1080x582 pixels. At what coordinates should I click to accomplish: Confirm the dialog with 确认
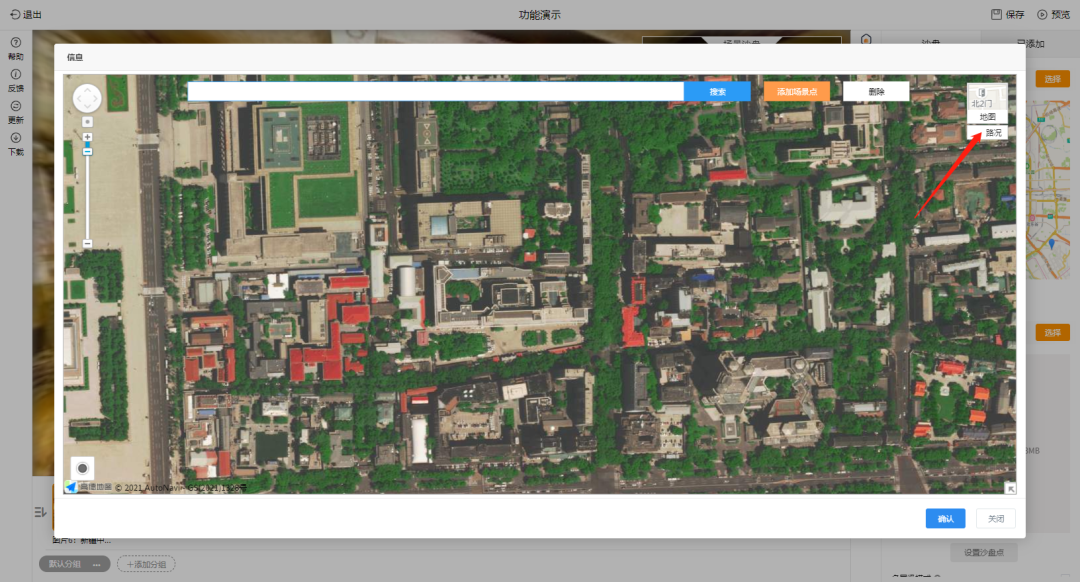pyautogui.click(x=945, y=519)
